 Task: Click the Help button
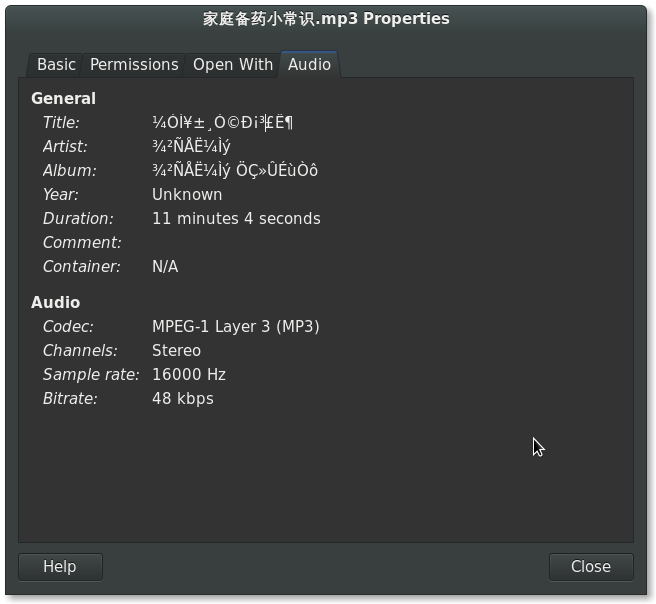coord(60,567)
